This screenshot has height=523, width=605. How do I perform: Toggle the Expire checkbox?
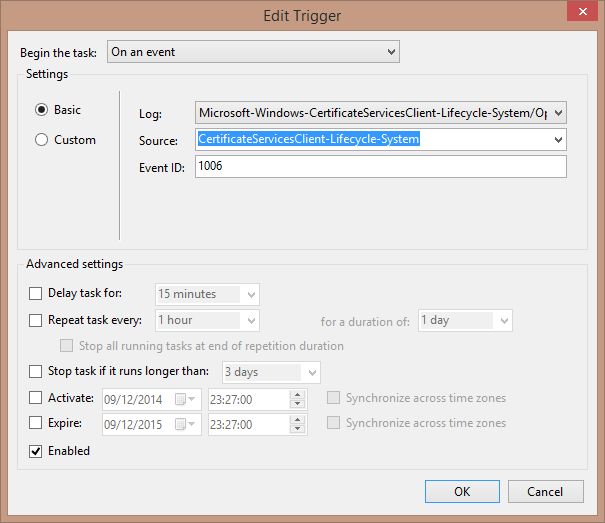coord(36,423)
